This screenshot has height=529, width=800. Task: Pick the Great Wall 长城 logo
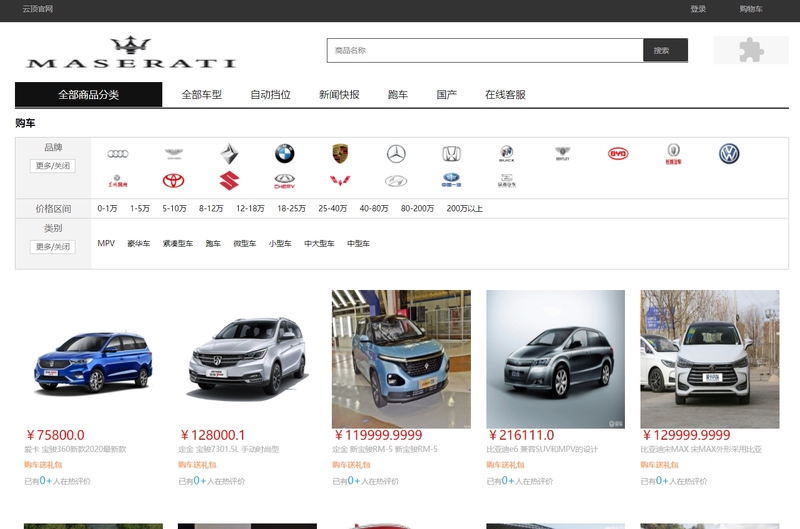point(673,154)
